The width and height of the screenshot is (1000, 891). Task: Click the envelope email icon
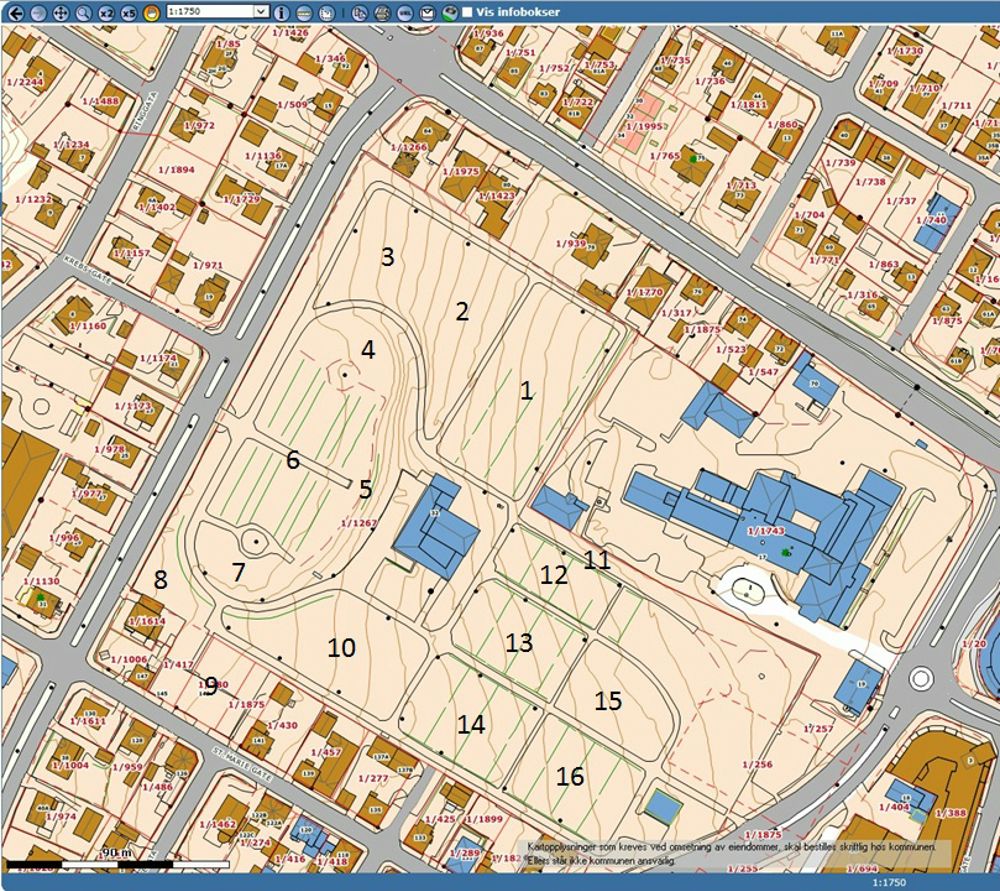(428, 12)
